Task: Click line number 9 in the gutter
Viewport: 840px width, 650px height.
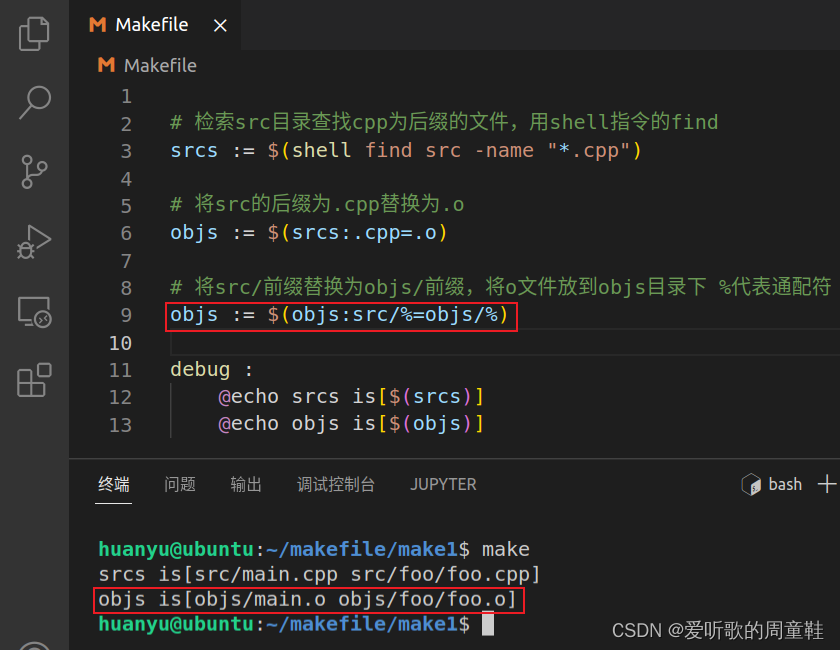Action: [x=126, y=315]
